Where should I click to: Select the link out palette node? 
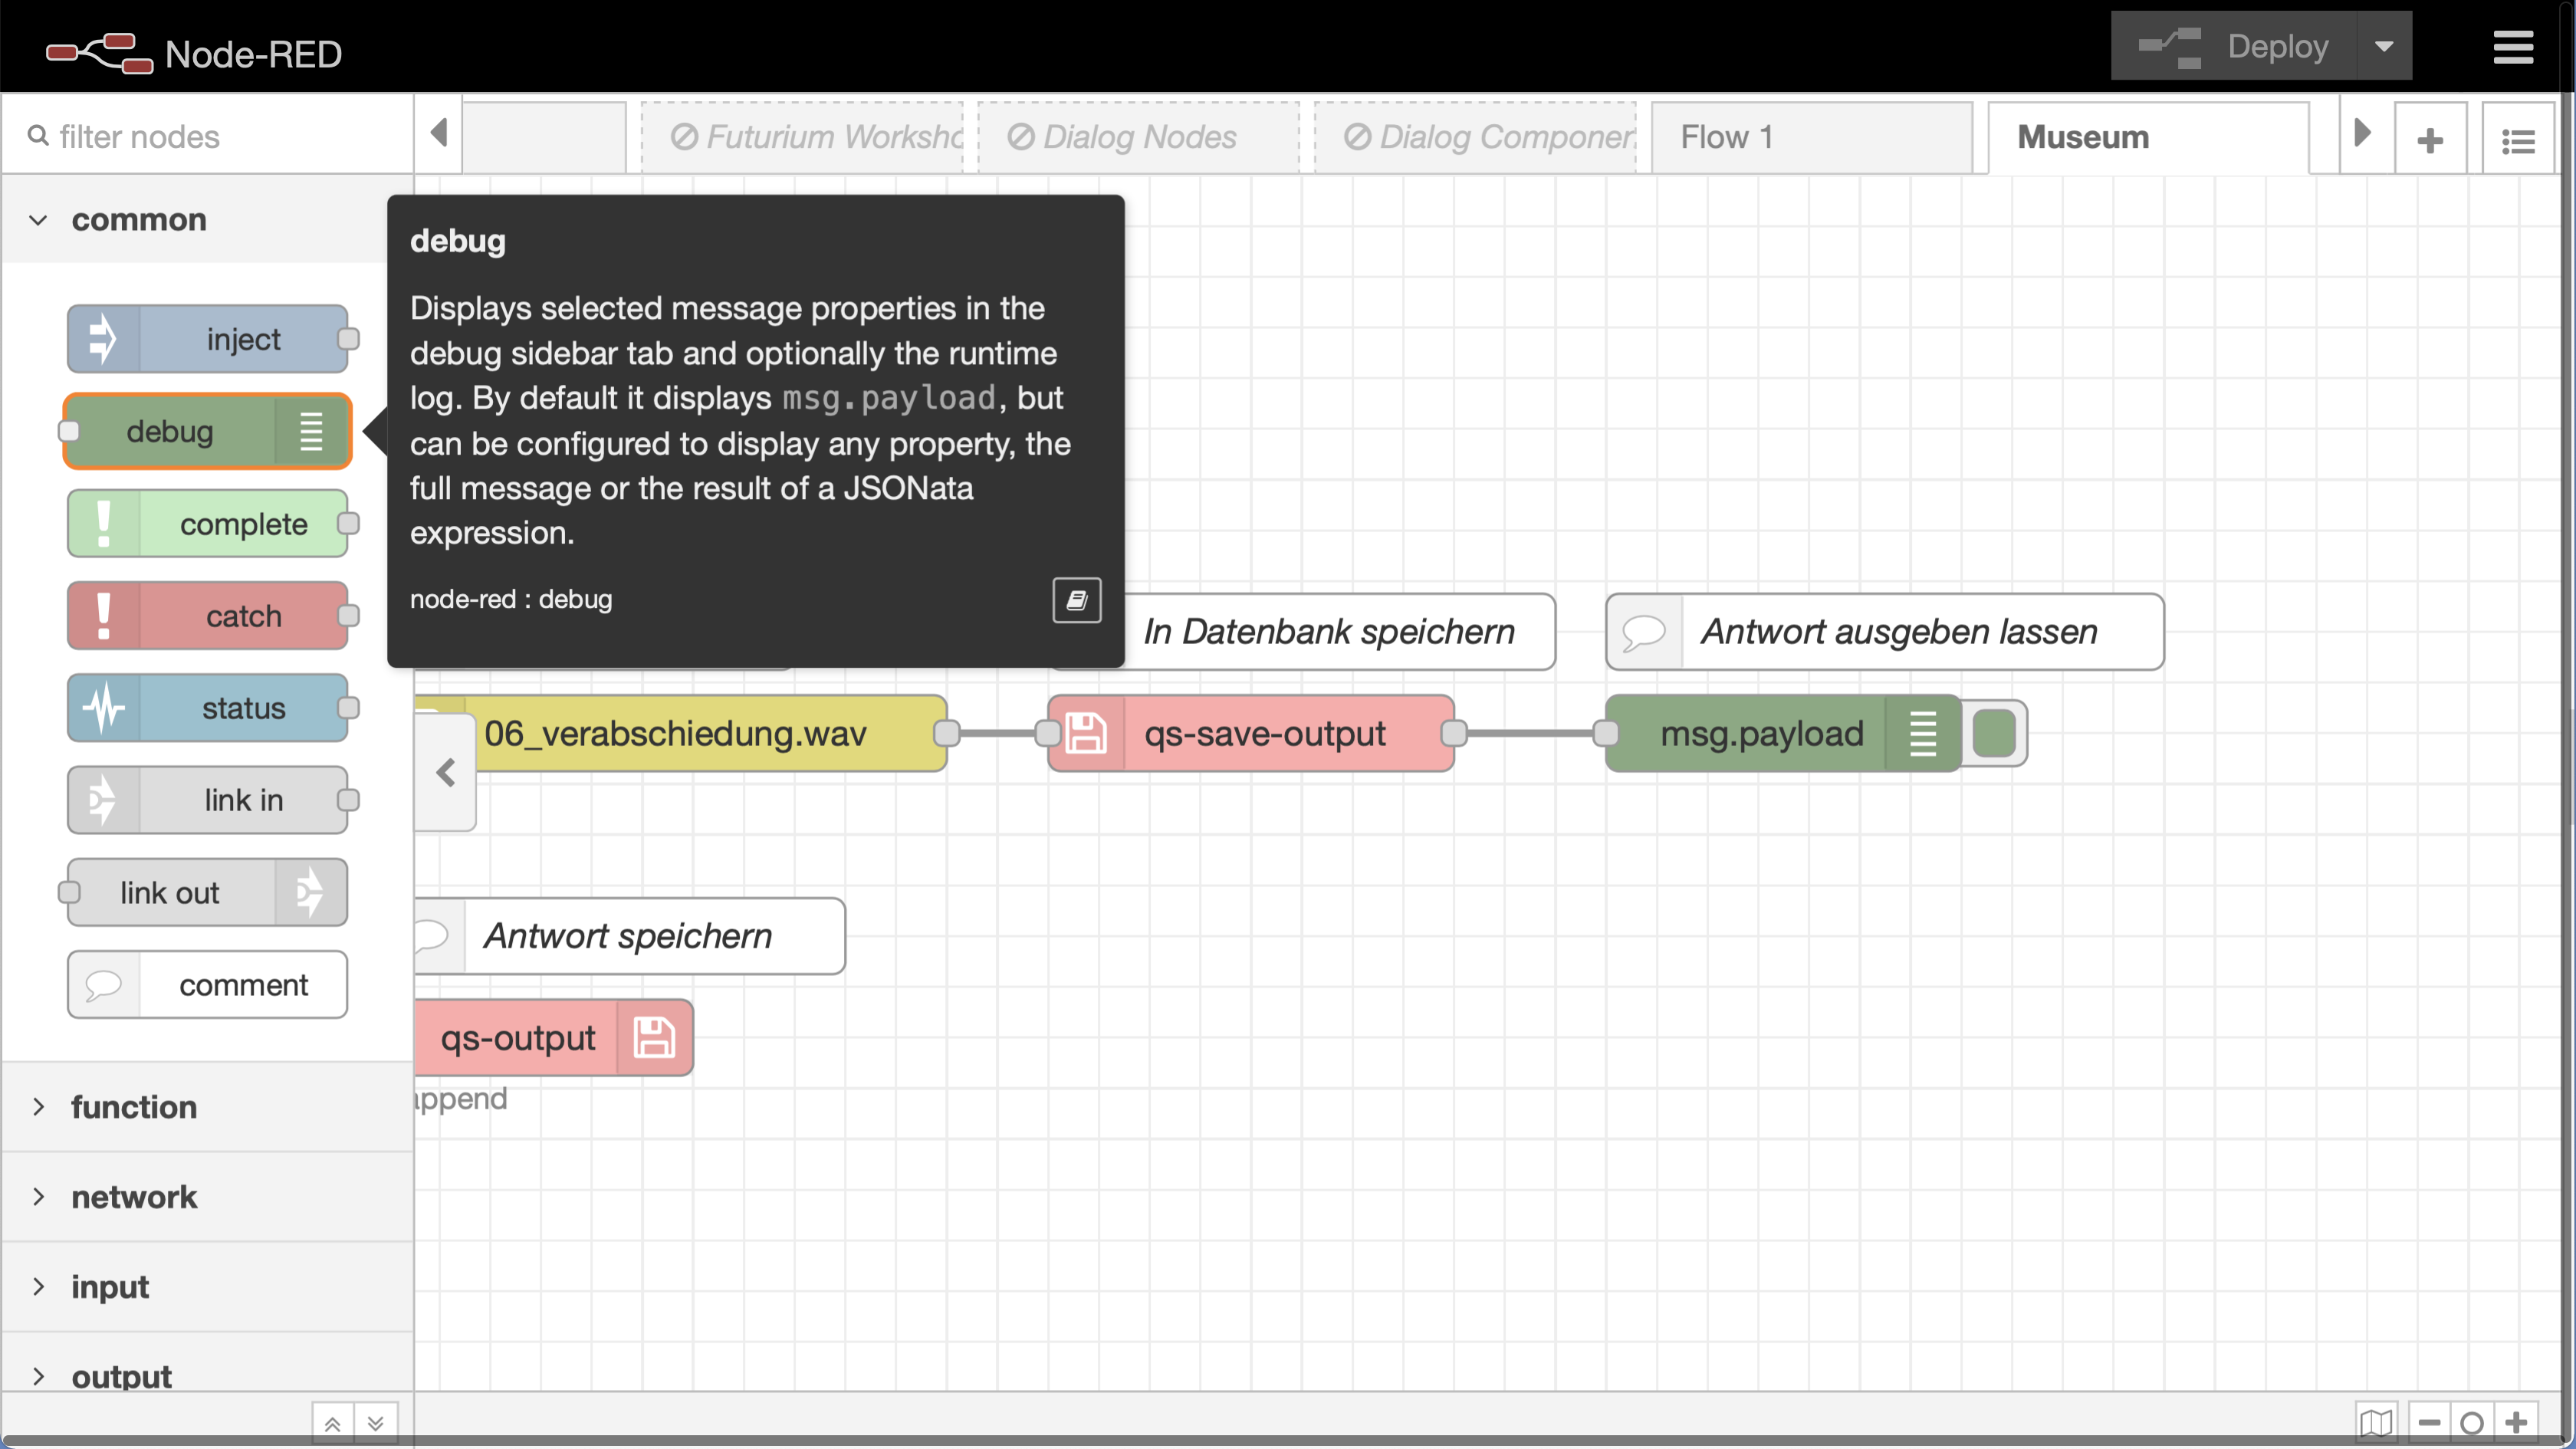pos(207,891)
